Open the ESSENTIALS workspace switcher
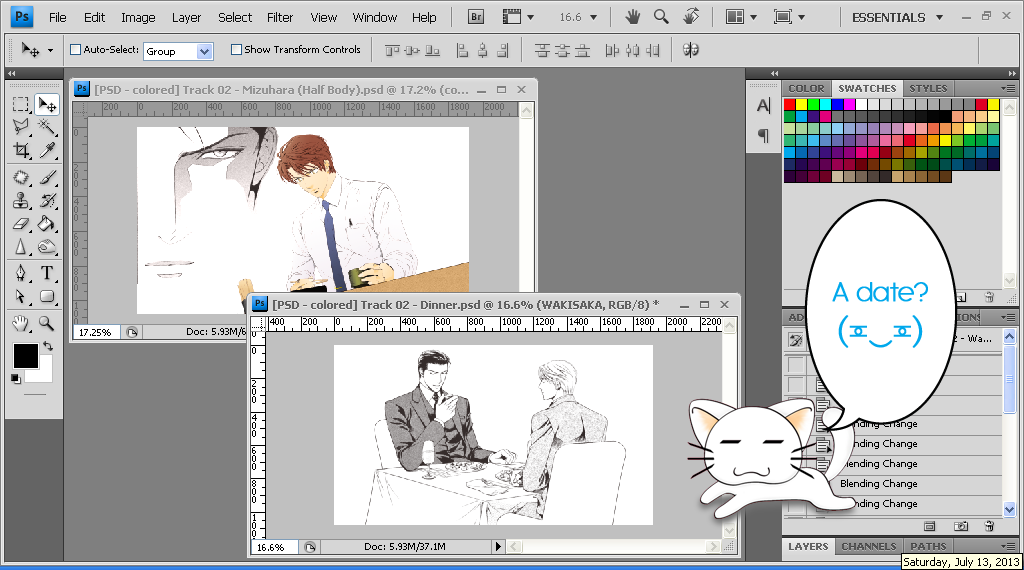This screenshot has width=1024, height=570. [x=897, y=18]
